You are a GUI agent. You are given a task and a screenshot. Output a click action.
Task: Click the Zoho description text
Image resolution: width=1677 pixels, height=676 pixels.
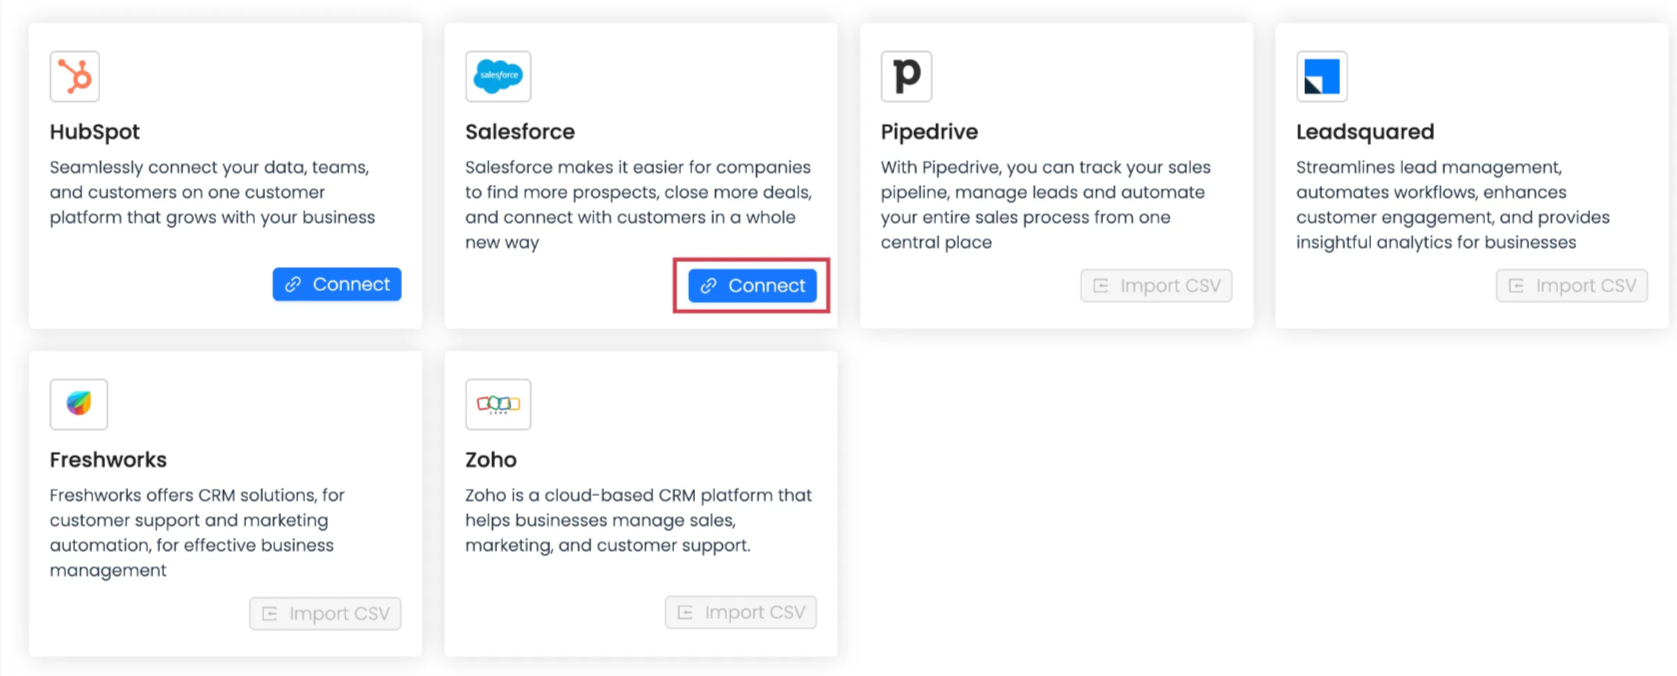638,520
